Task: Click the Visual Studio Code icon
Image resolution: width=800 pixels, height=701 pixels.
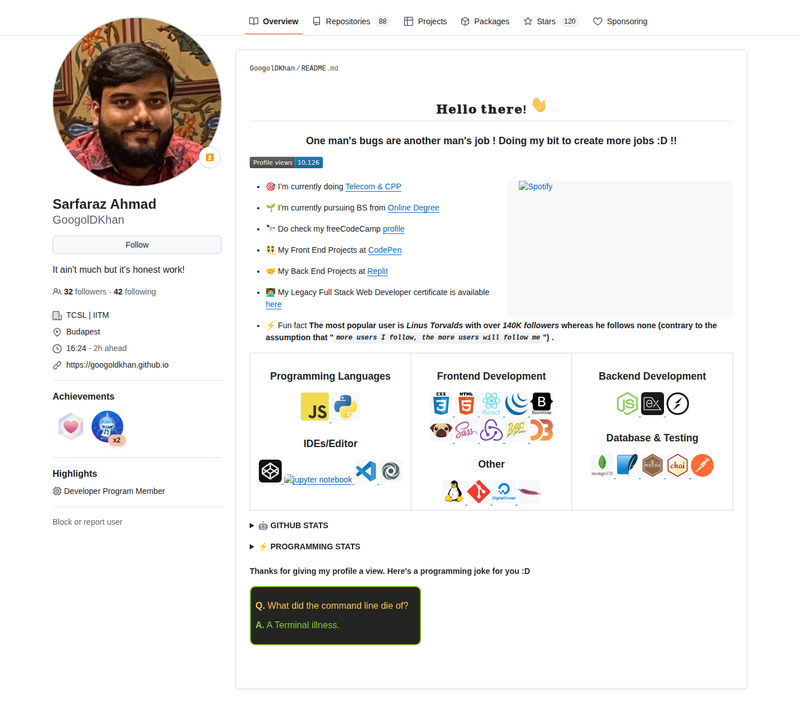Action: pyautogui.click(x=366, y=471)
